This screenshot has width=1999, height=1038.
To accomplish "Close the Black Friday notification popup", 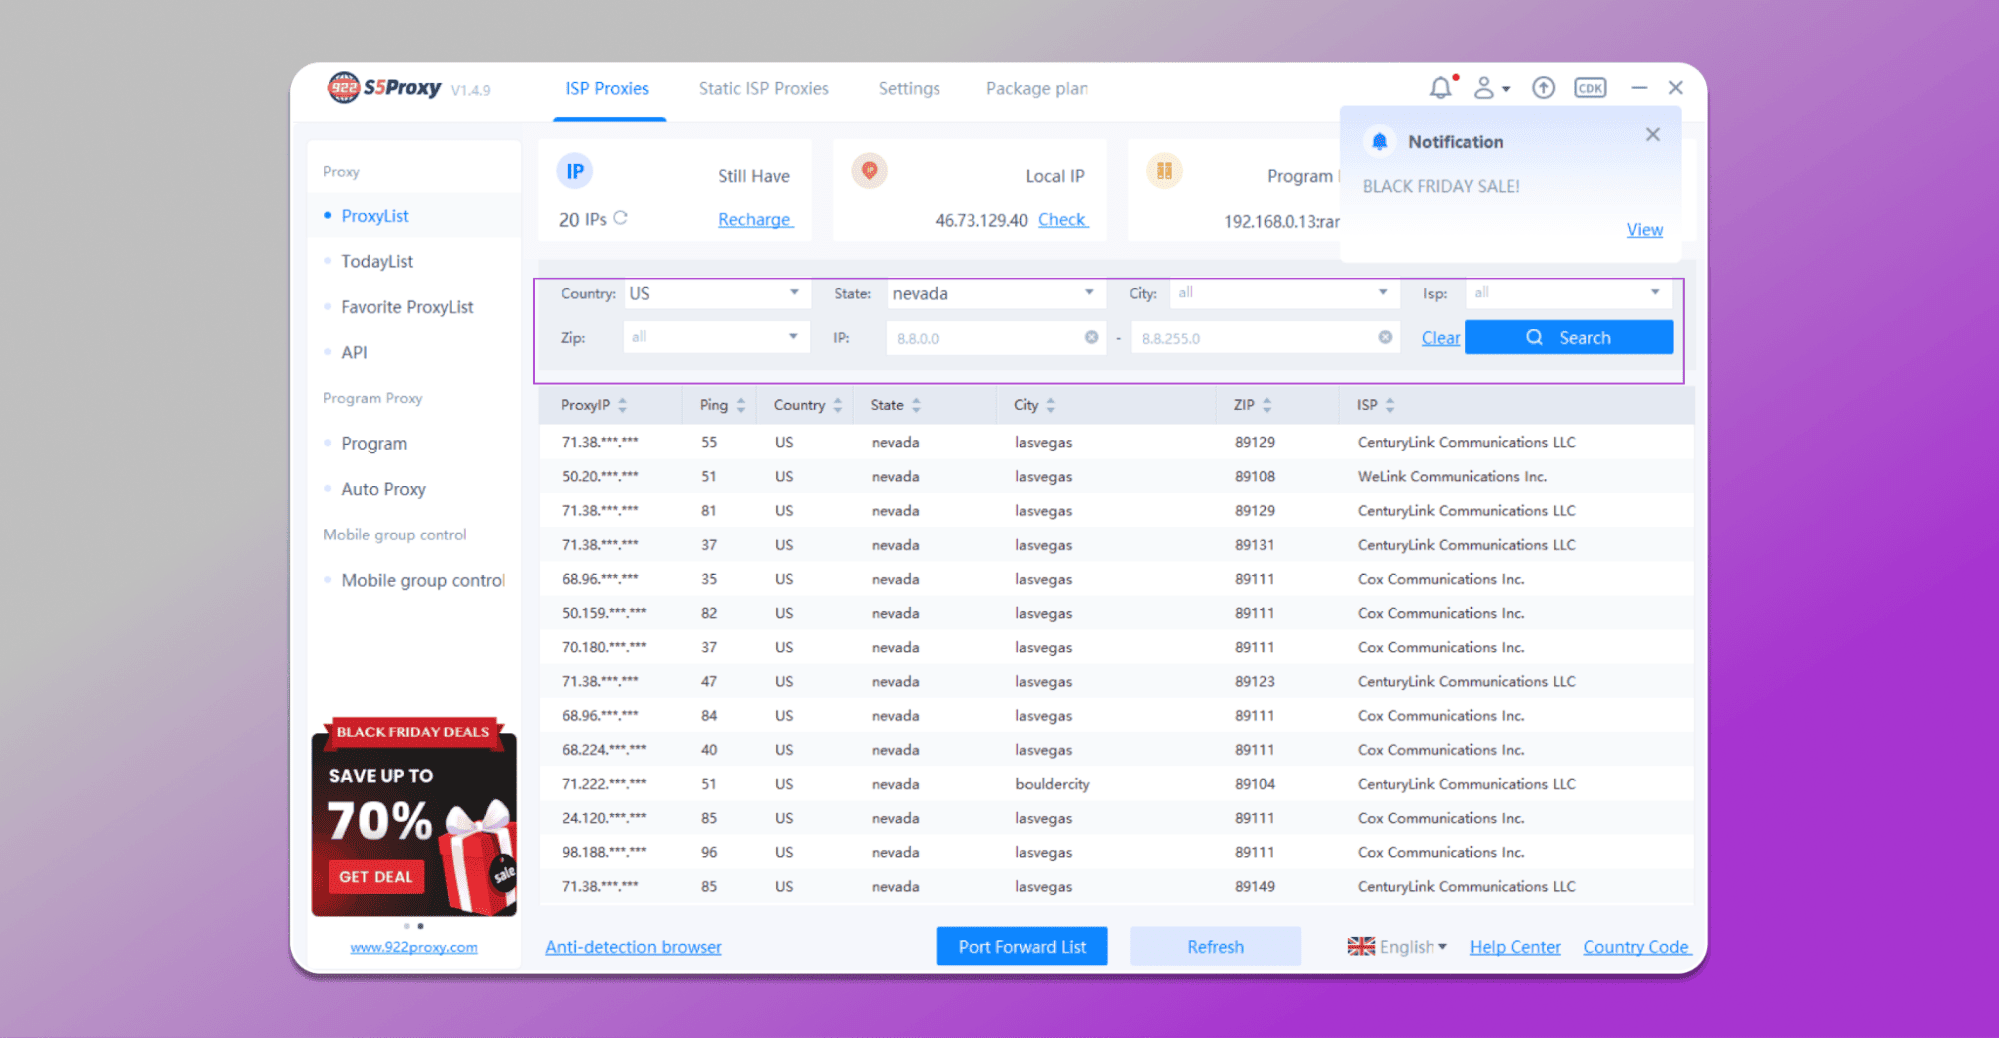I will click(x=1653, y=134).
